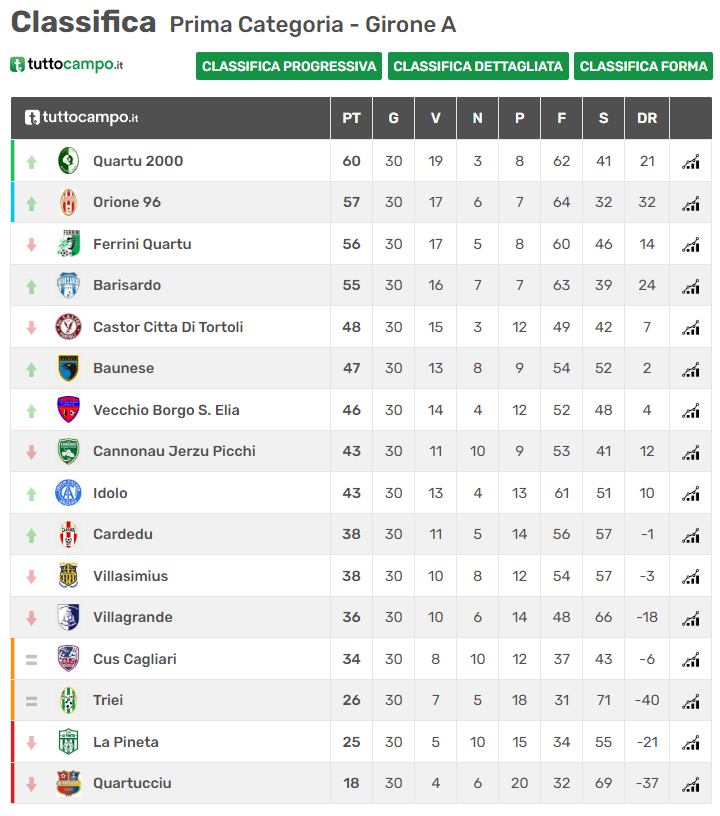
Task: Click the Orione 96 team crest
Action: pos(68,202)
